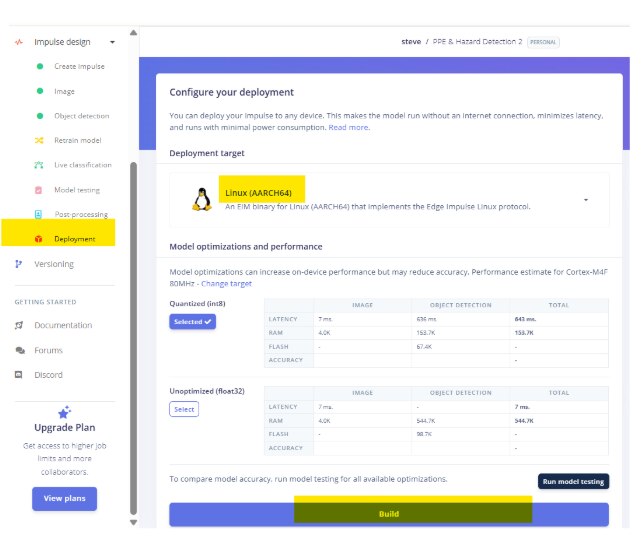Go to Retrain model page
This screenshot has height=549, width=643.
(x=78, y=141)
